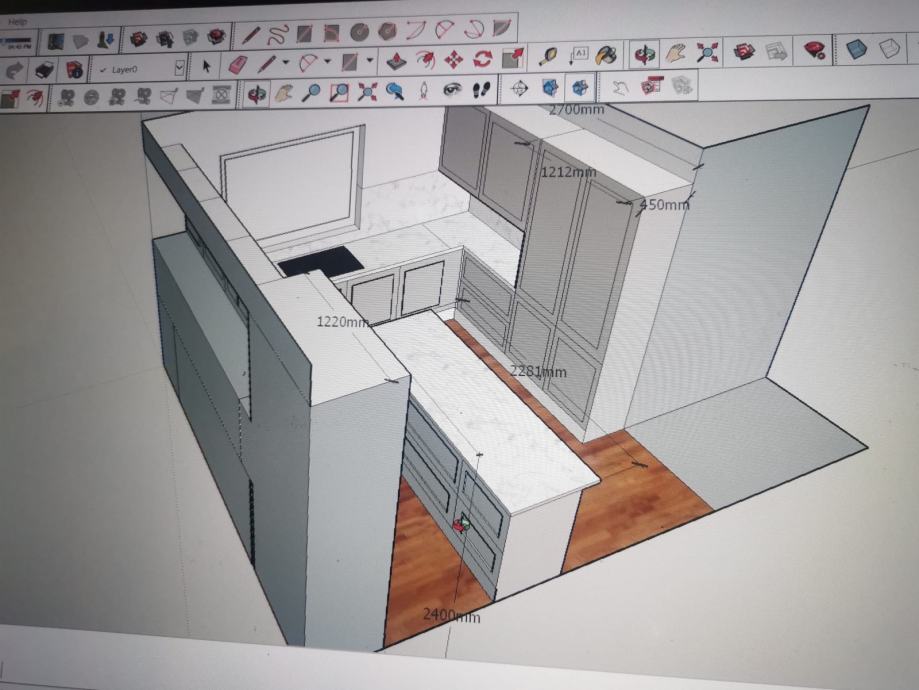Image resolution: width=919 pixels, height=690 pixels.
Task: Open the Layer0 layer dropdown
Action: (x=179, y=68)
